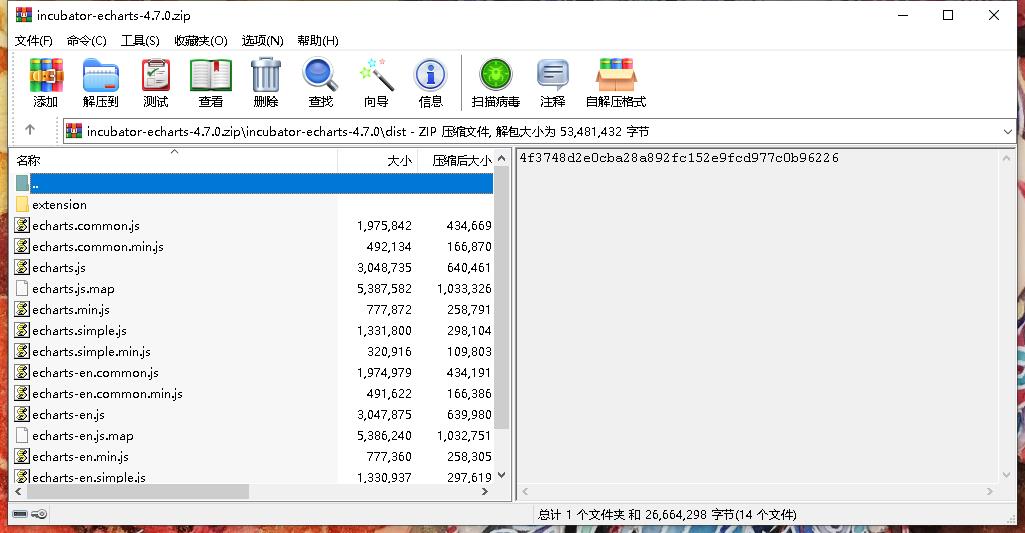Screen dimensions: 1025x533
Task: Open the Commands (命令) menu
Action: point(86,41)
